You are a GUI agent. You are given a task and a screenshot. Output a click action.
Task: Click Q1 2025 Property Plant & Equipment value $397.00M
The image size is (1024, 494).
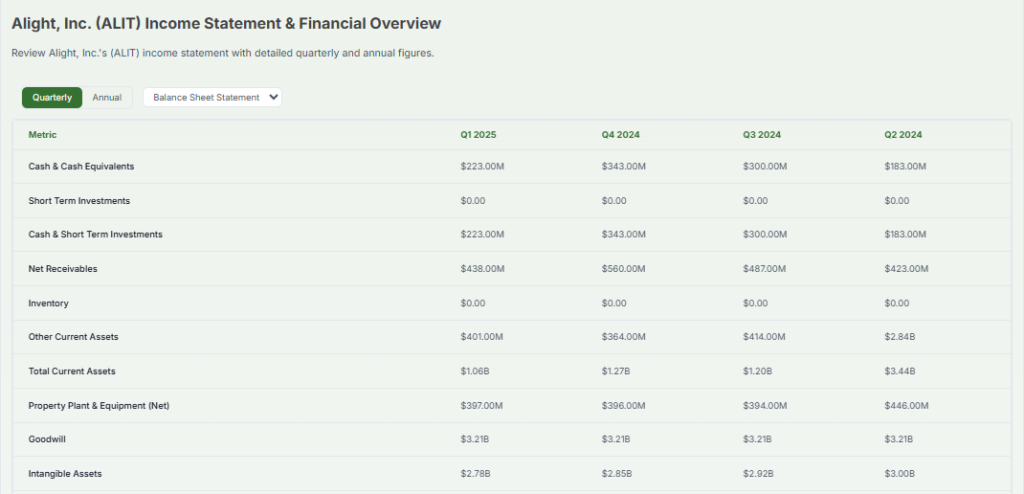pos(482,405)
